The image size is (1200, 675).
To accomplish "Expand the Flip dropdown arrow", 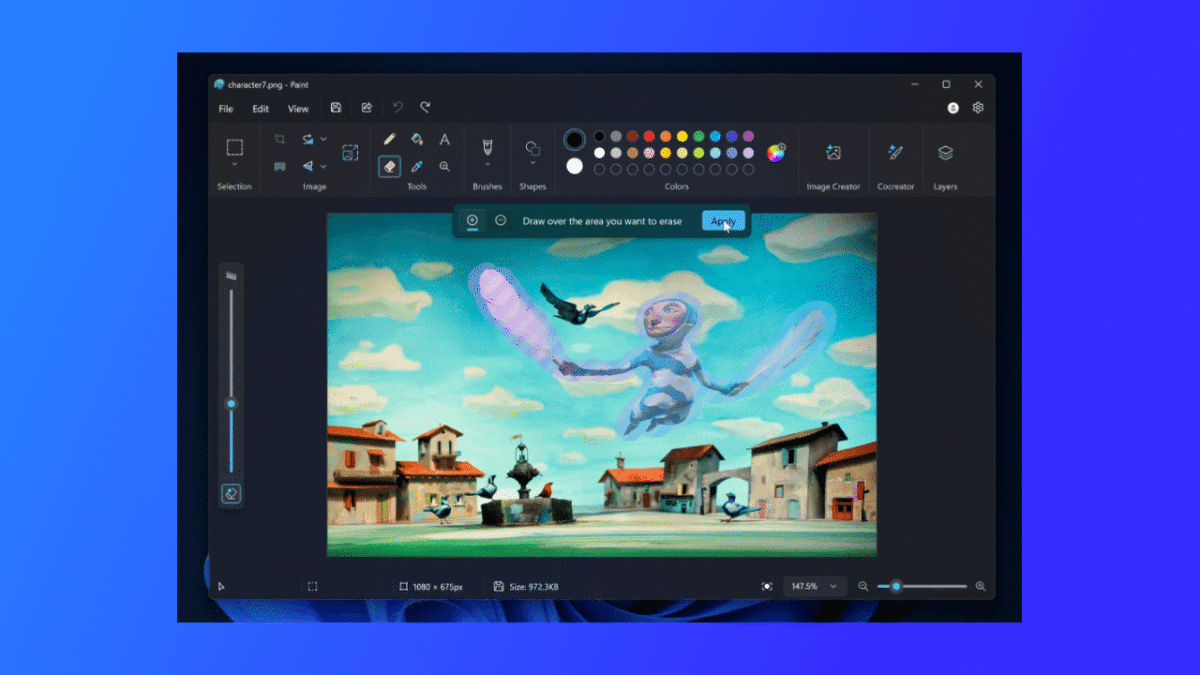I will pos(324,166).
